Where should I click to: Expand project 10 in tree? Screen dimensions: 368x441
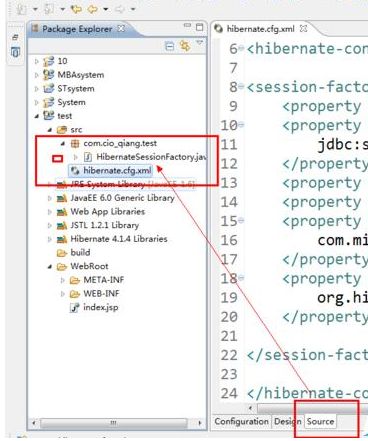pyautogui.click(x=37, y=61)
